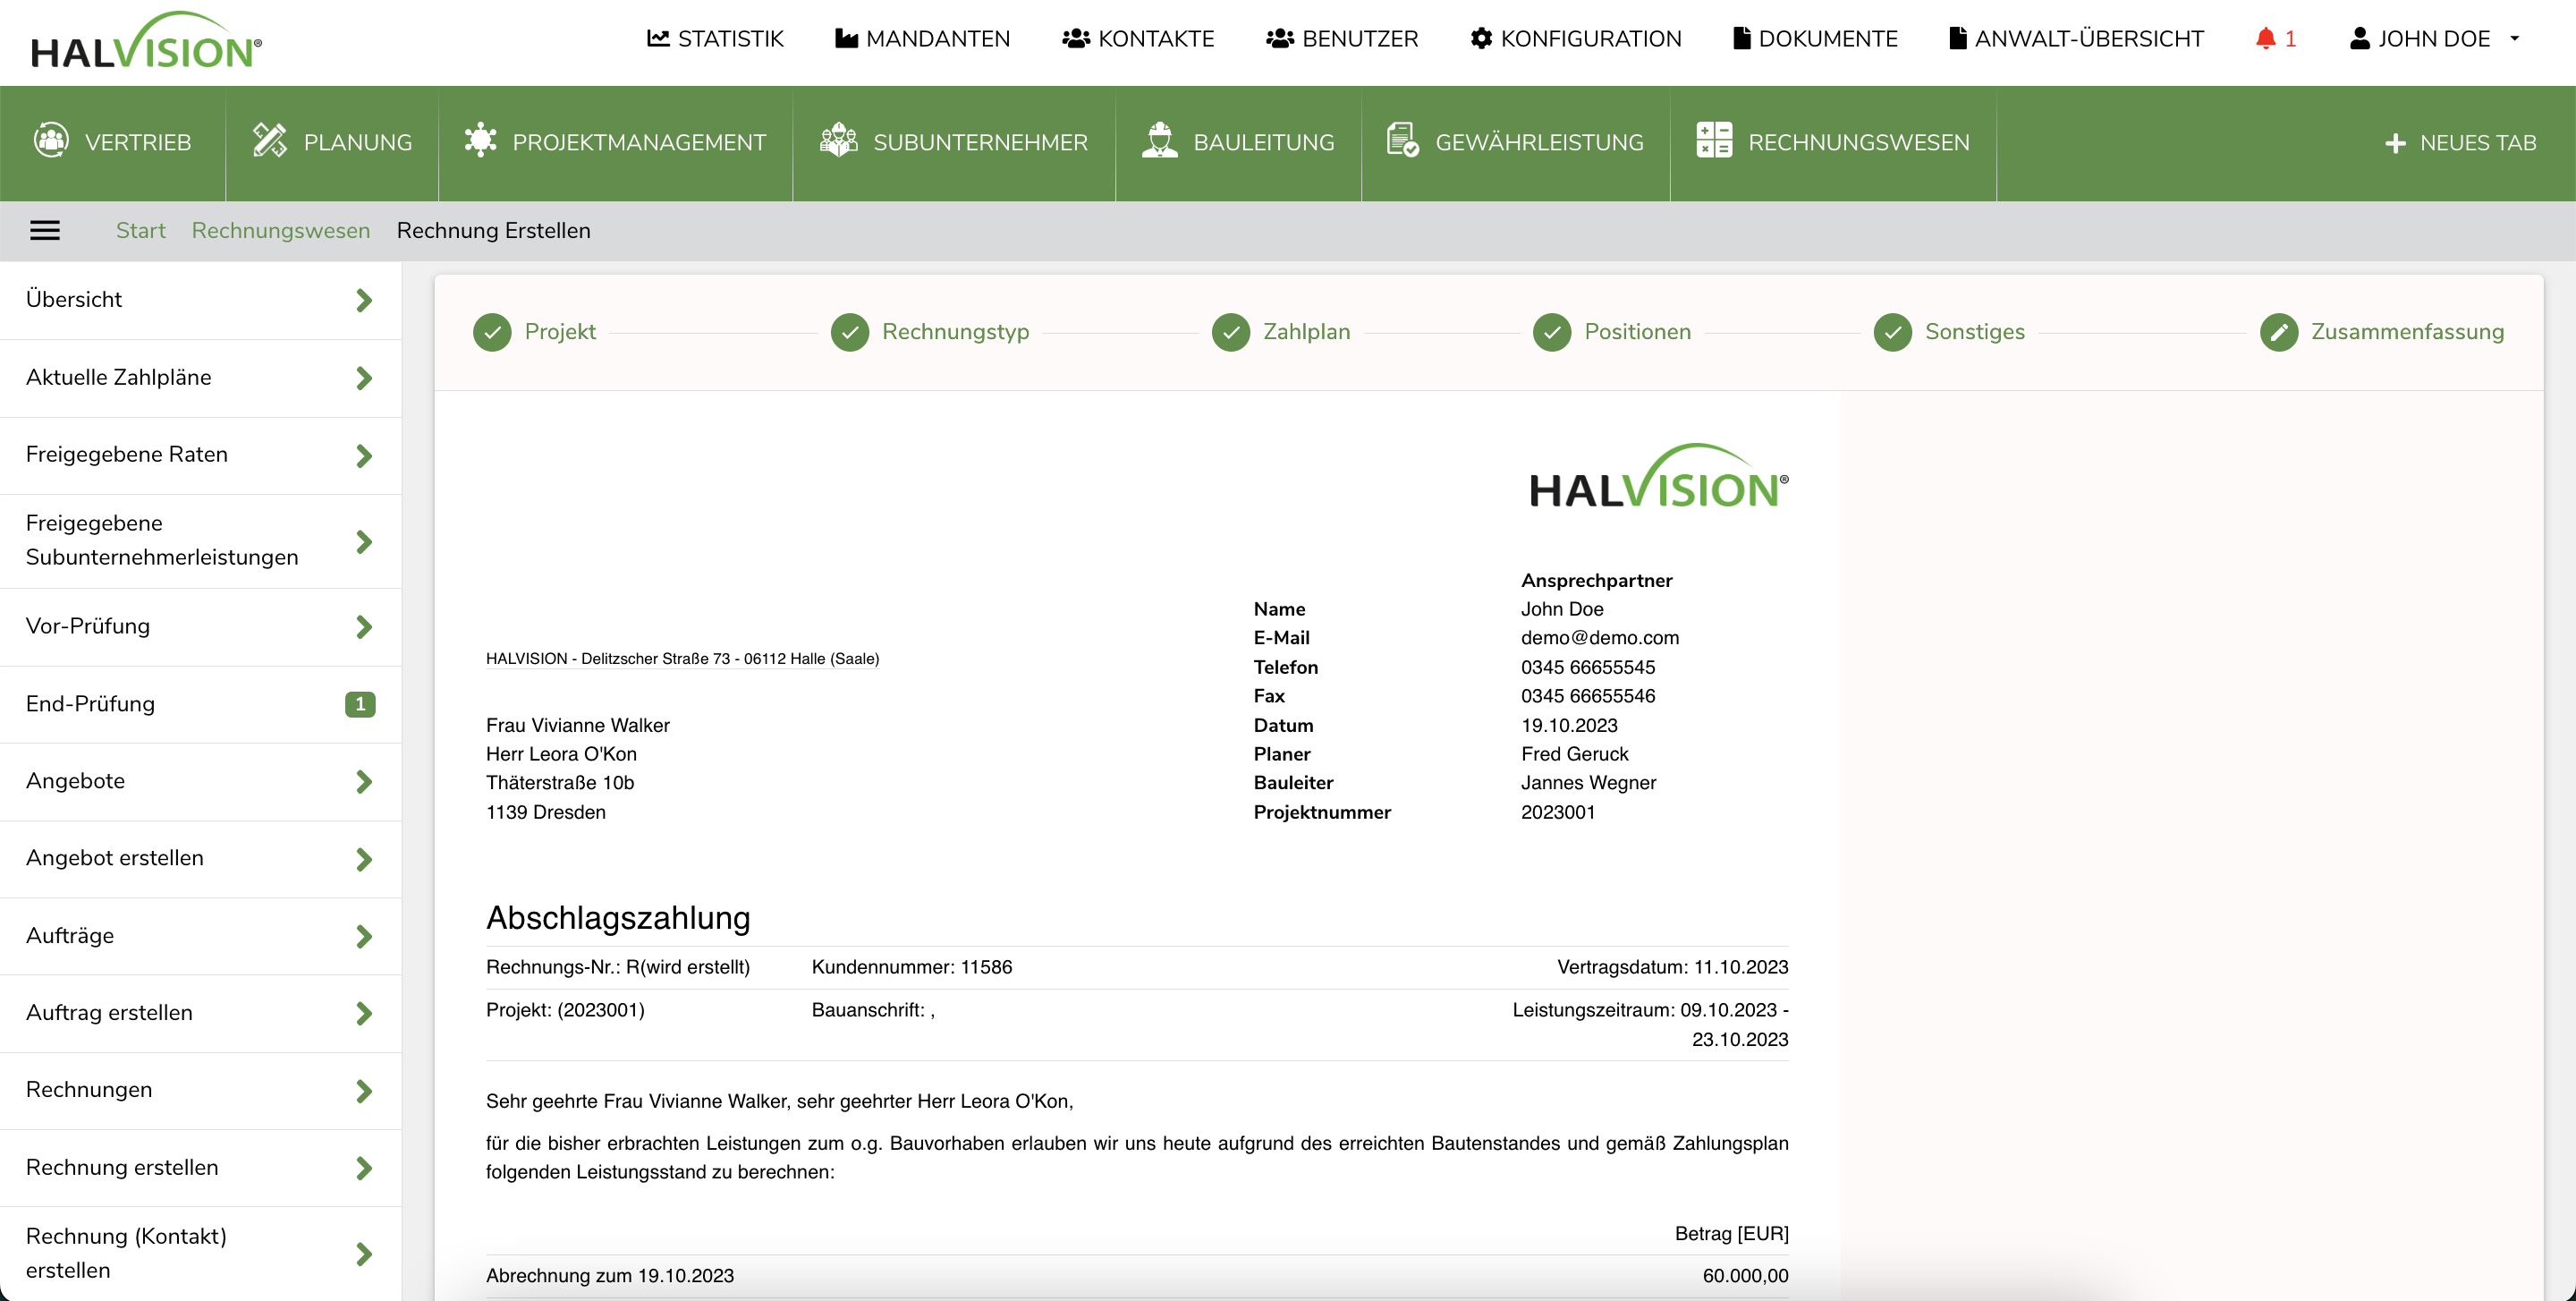The image size is (2576, 1301).
Task: Click the Projekt step checkmark icon
Action: pyautogui.click(x=492, y=333)
